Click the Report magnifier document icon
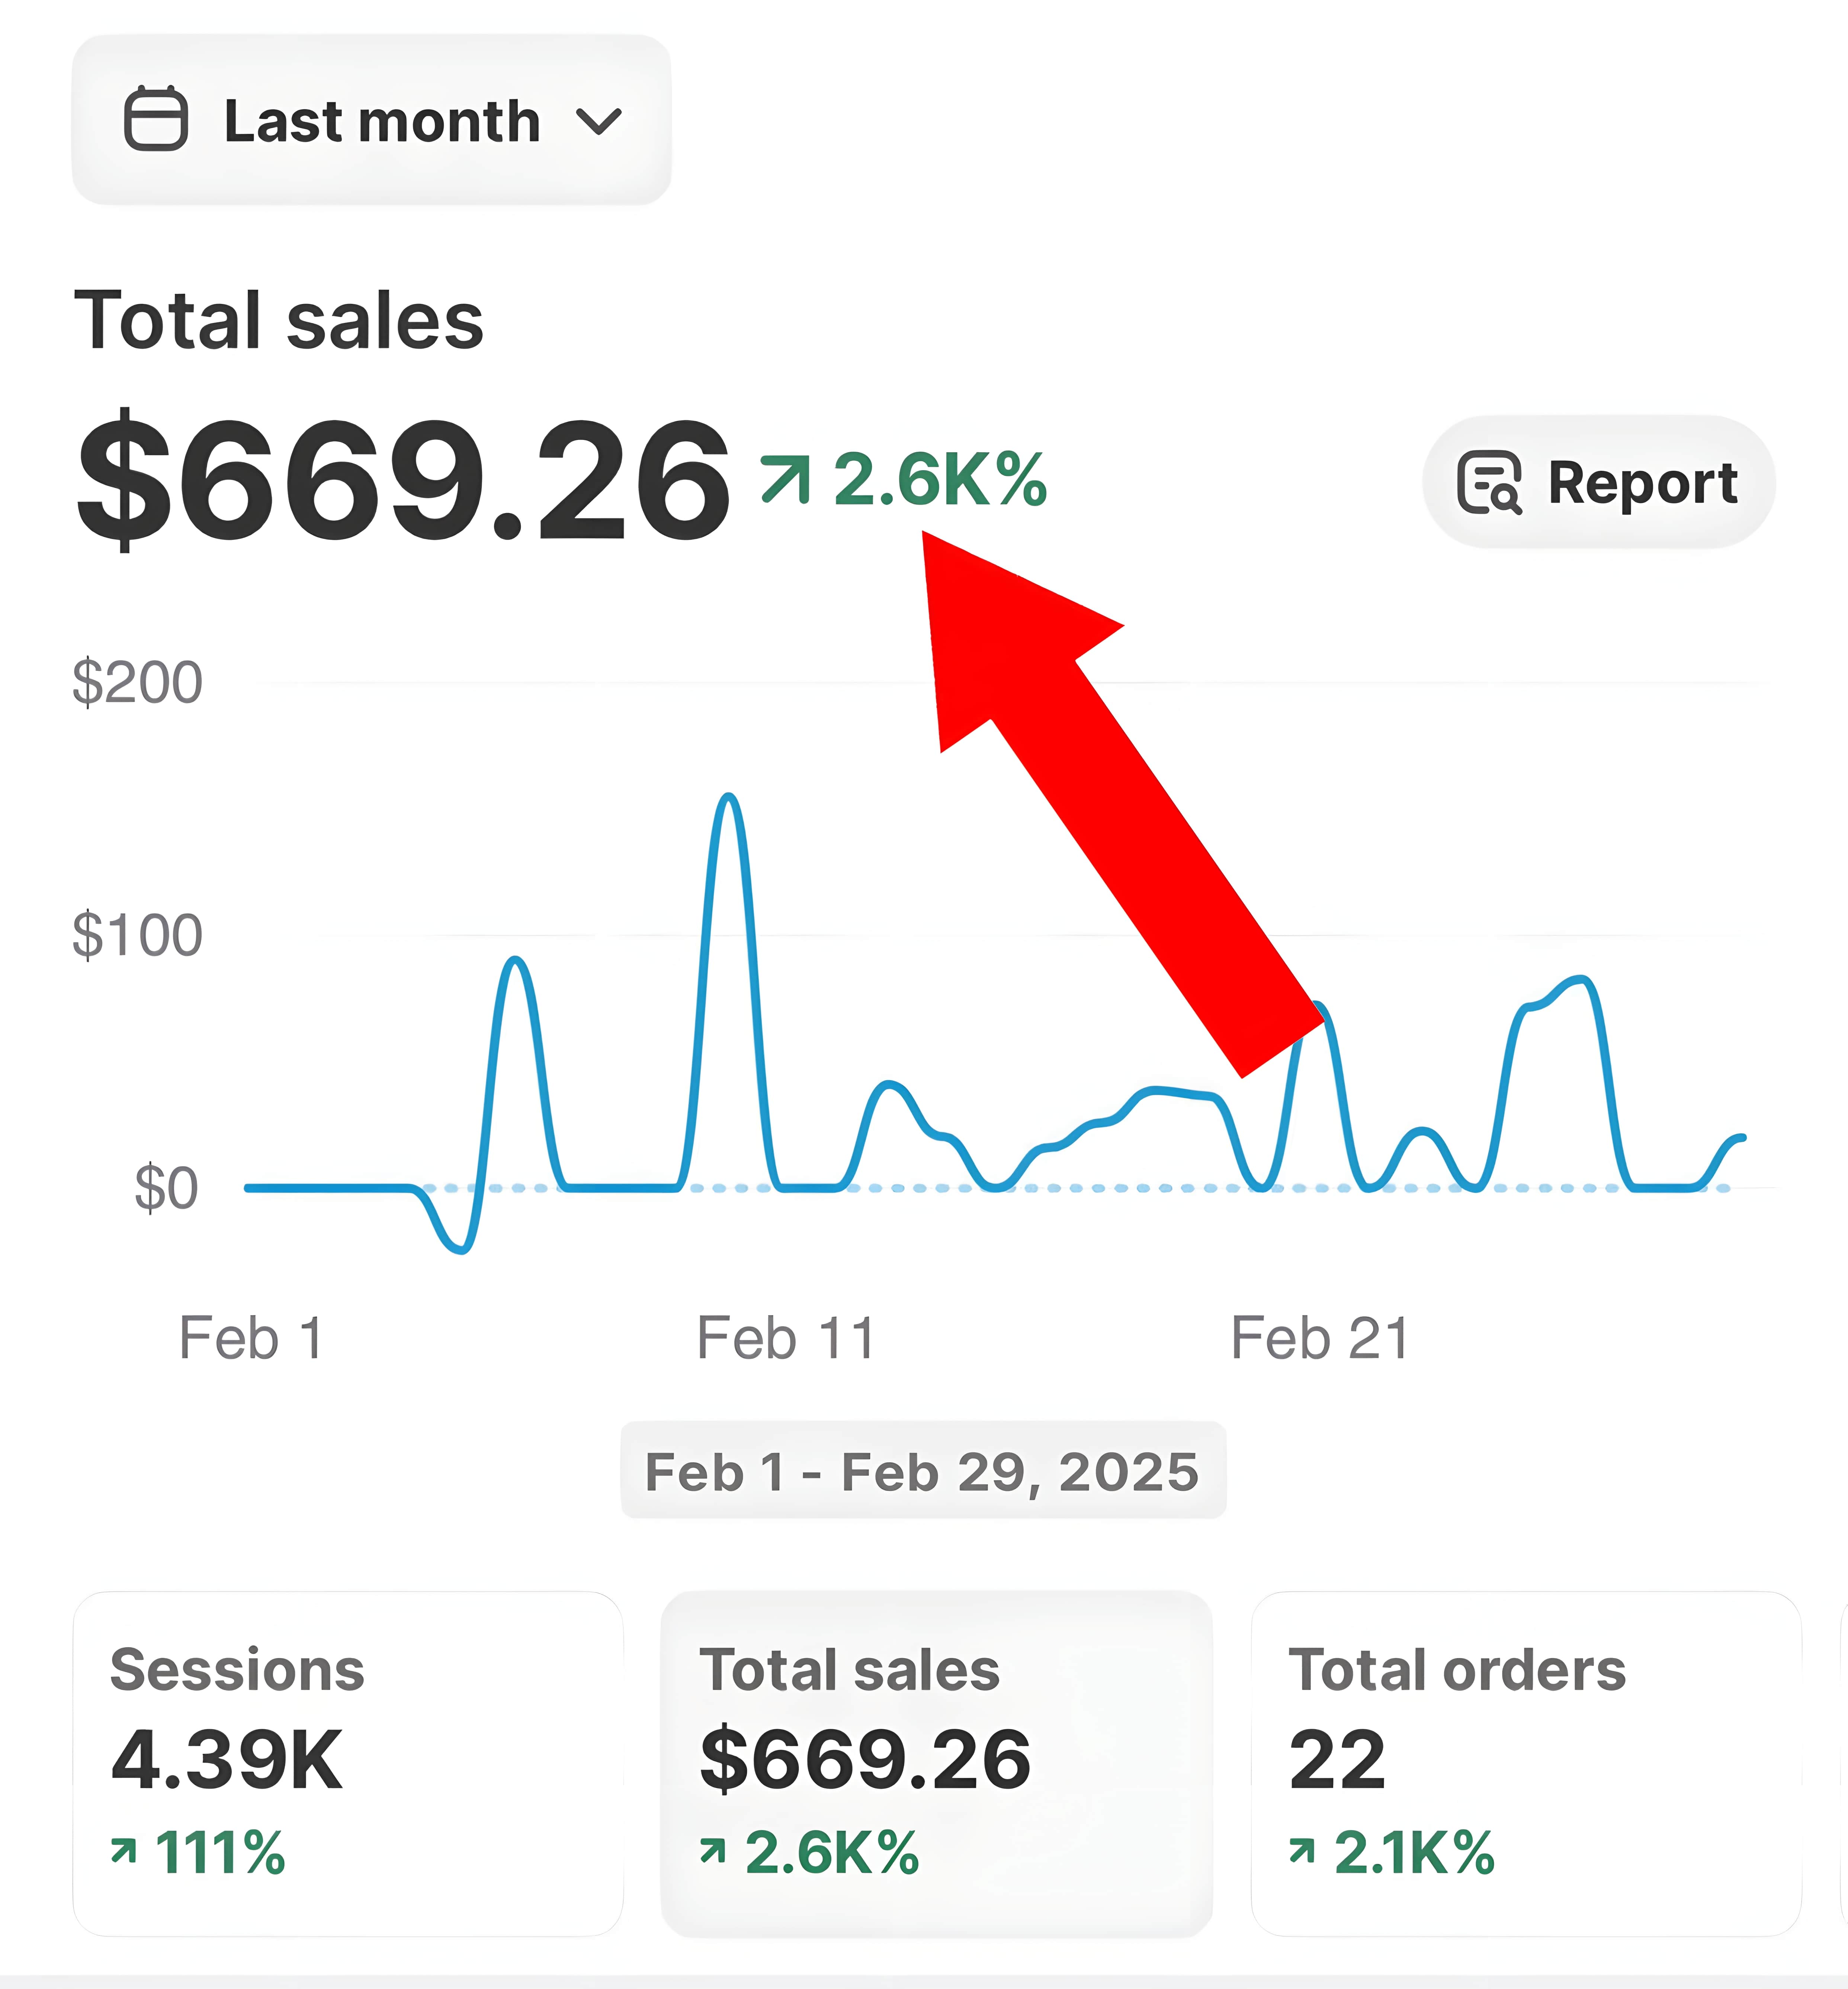The width and height of the screenshot is (1848, 1989). pos(1489,483)
